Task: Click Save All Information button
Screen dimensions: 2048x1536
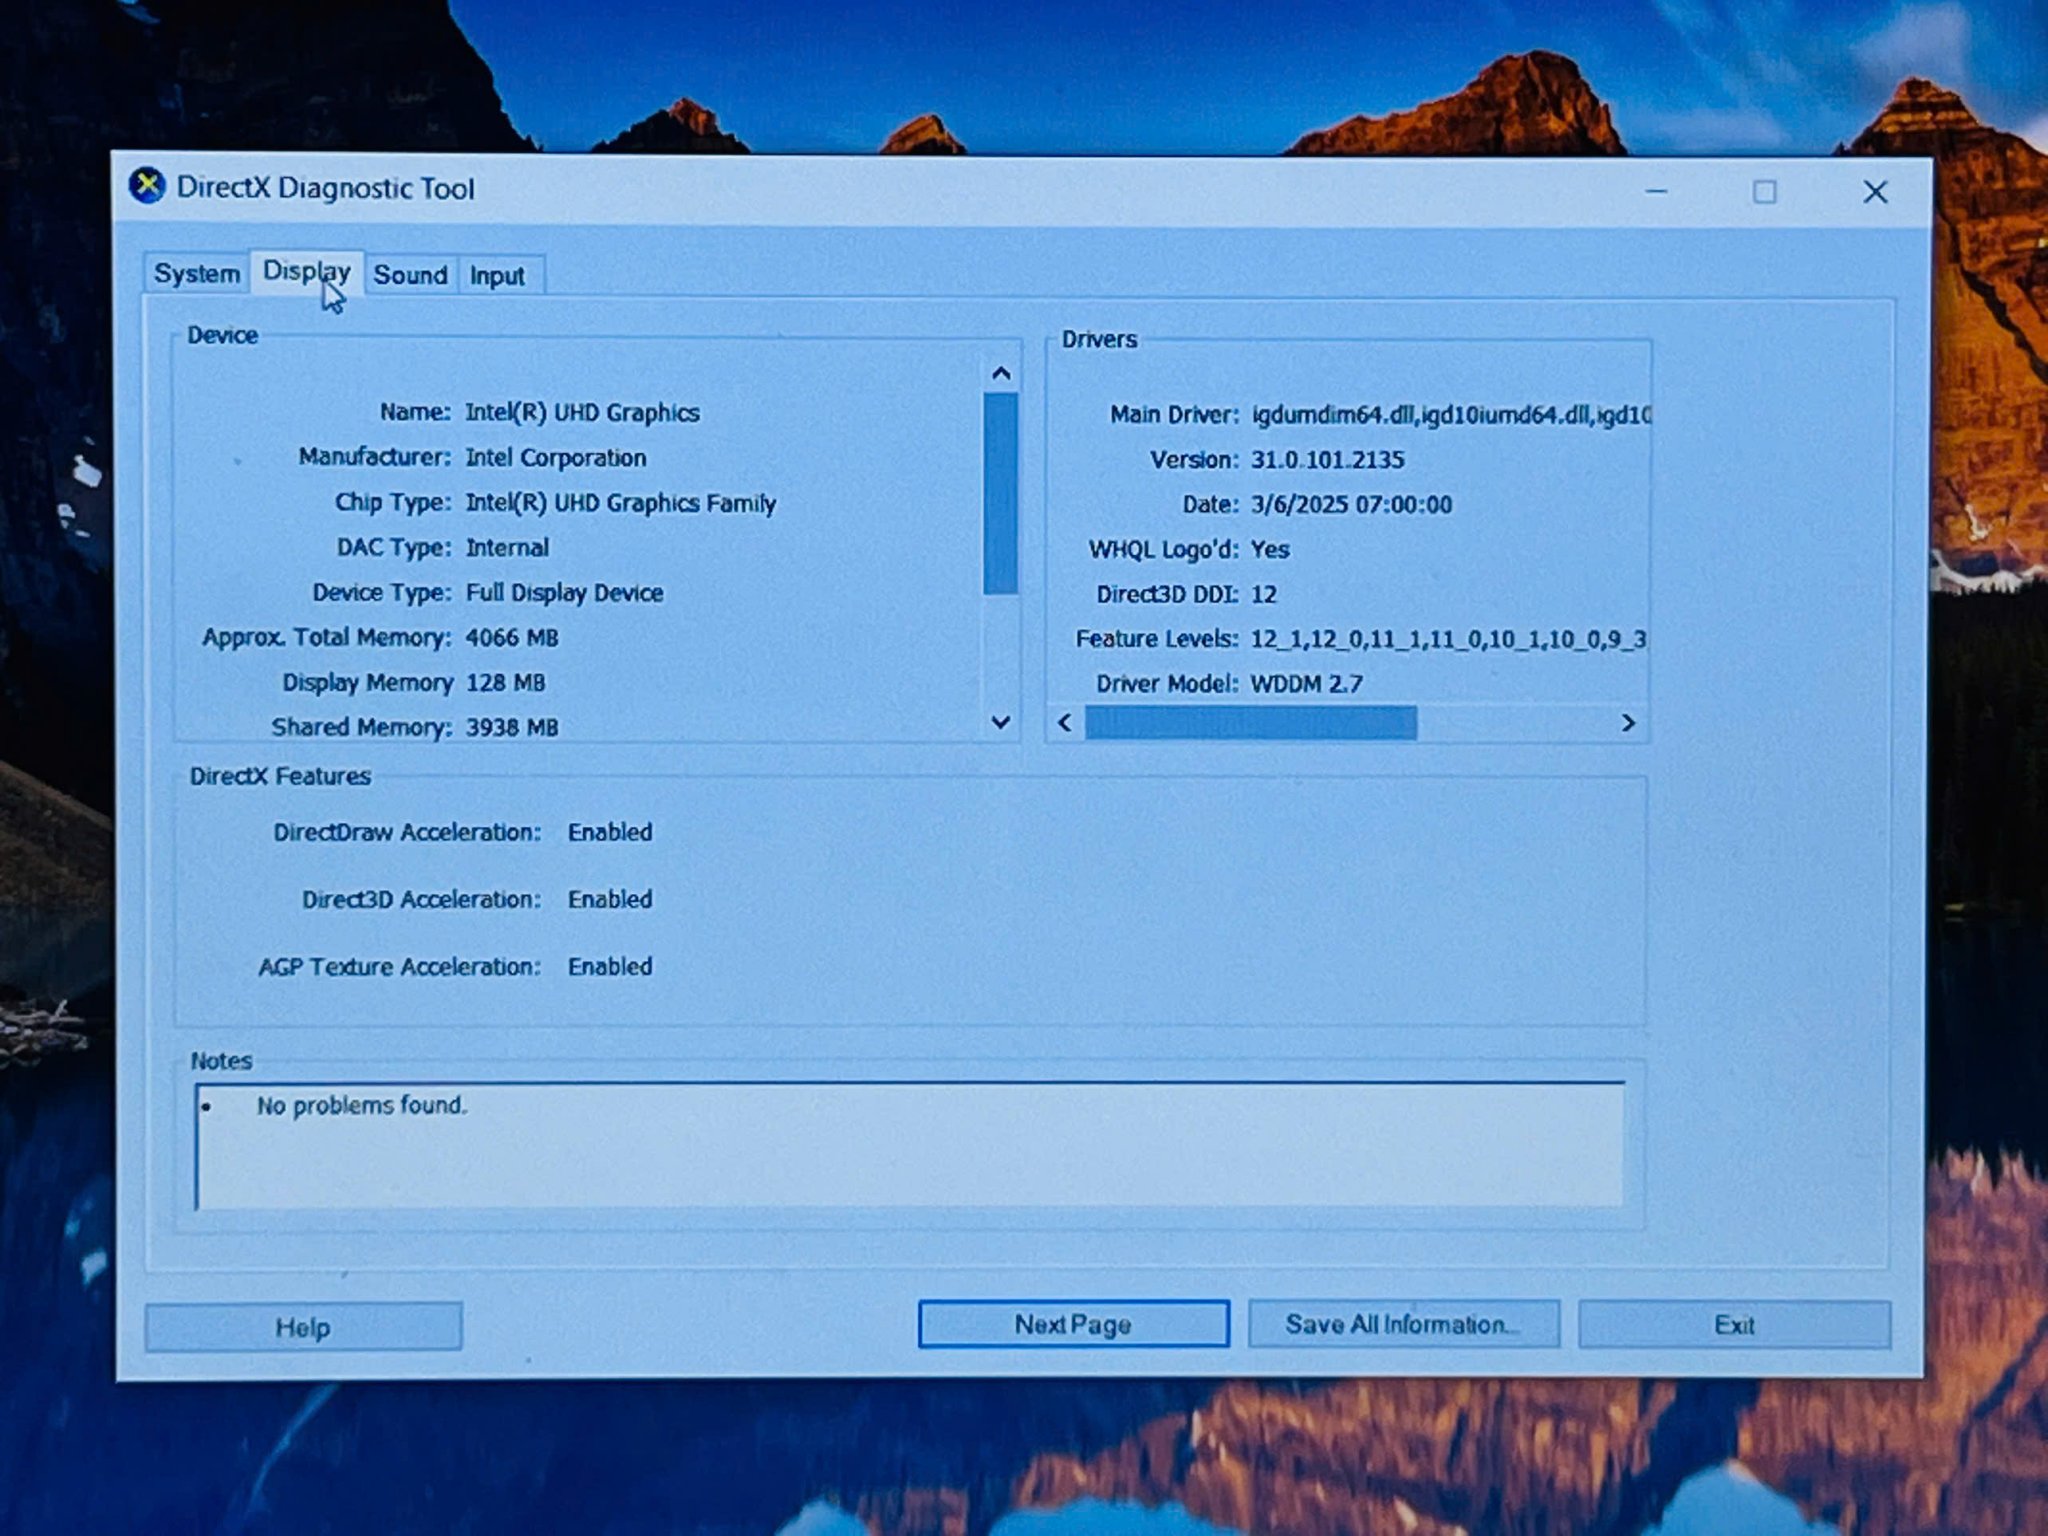Action: pos(1403,1324)
